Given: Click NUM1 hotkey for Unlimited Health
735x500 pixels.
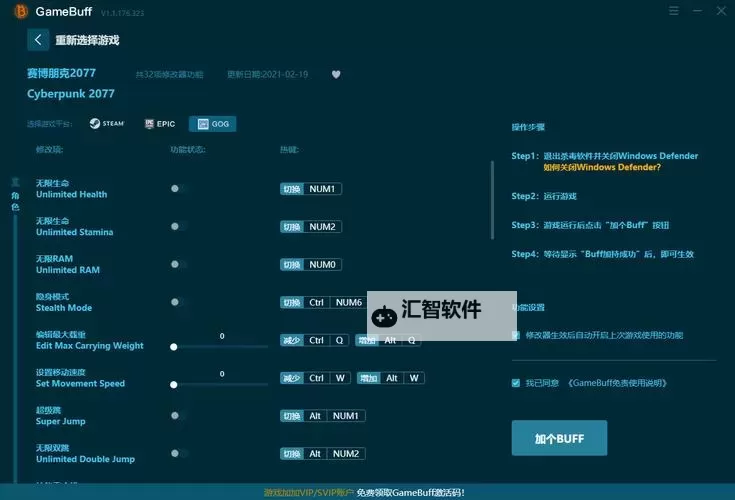Looking at the screenshot, I should pos(311,189).
